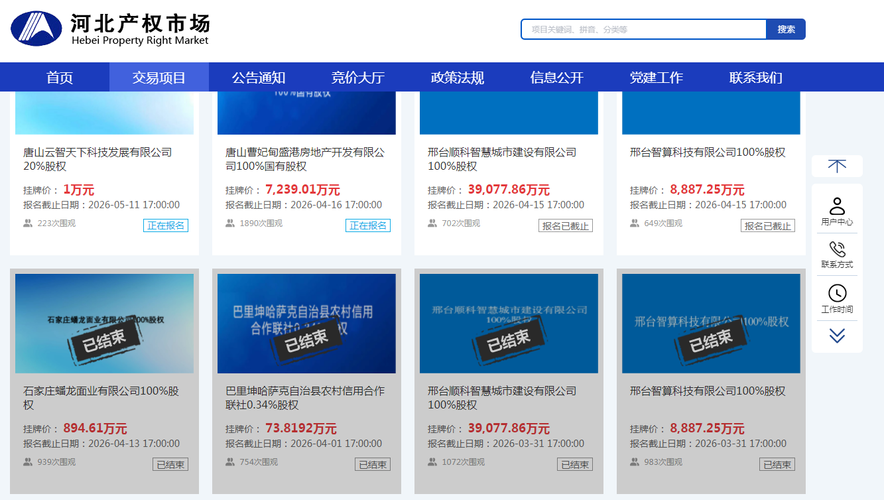Click 巴里坤哈萨克自治县 project thumbnail image

(307, 324)
